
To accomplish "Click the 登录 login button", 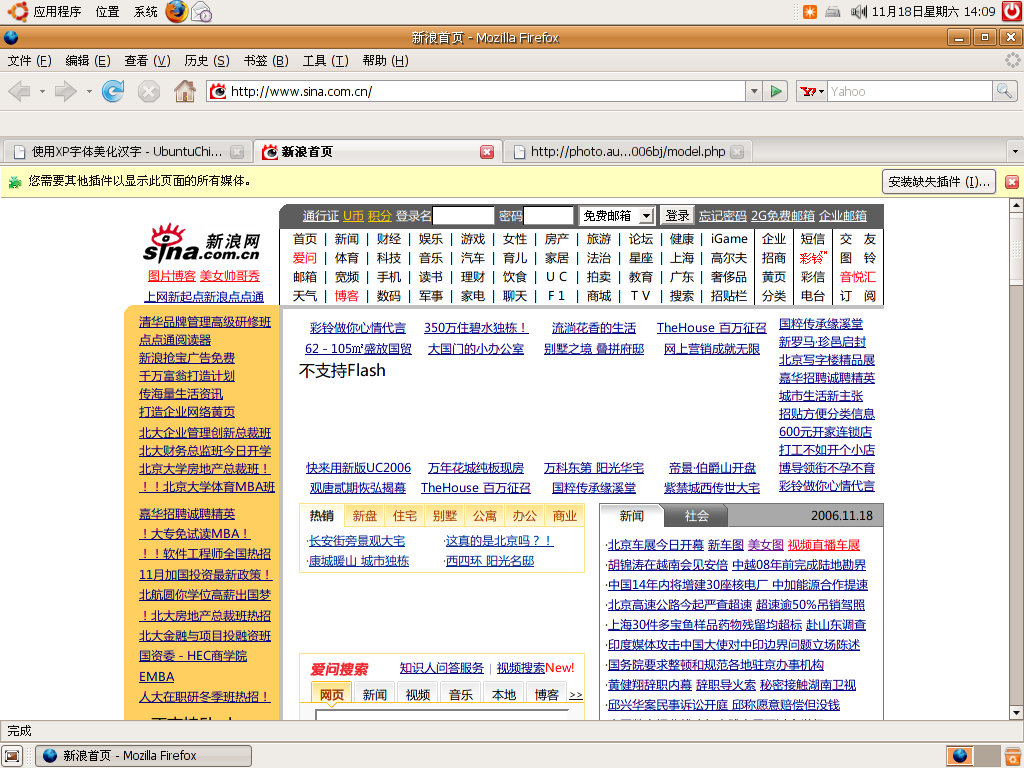I will 677,216.
